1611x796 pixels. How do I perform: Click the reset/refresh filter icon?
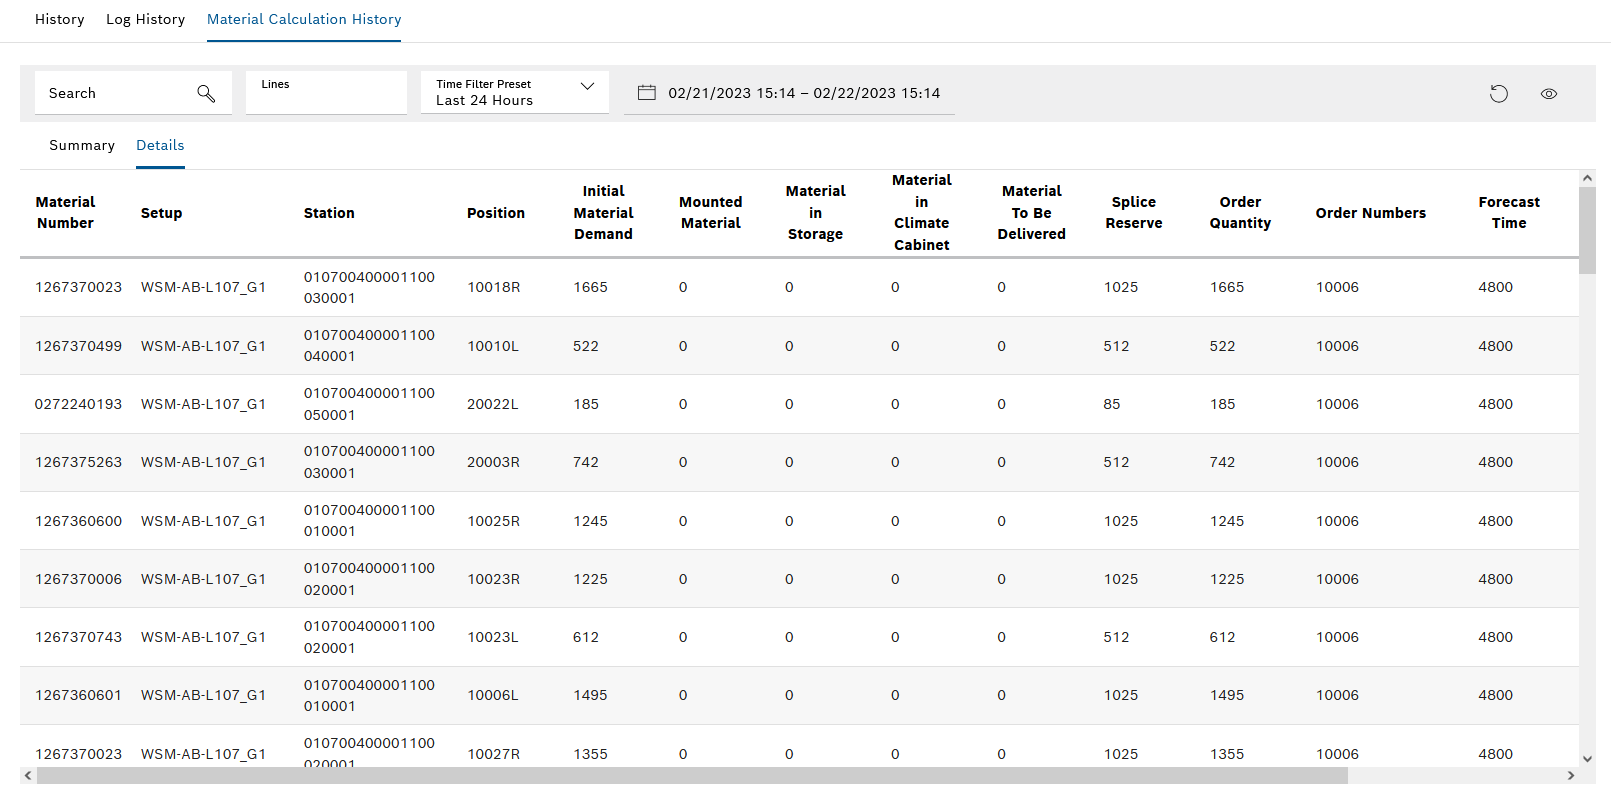point(1498,93)
